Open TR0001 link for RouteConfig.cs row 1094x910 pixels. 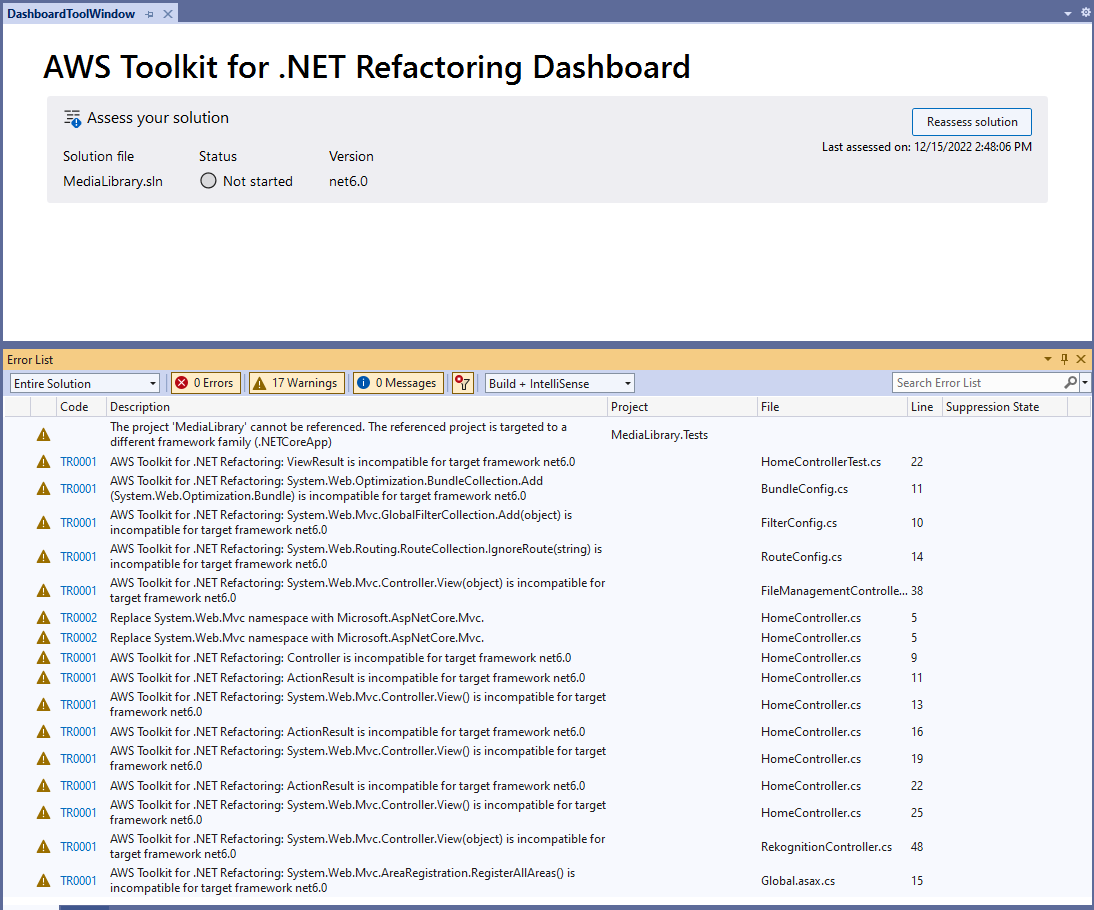(x=78, y=557)
